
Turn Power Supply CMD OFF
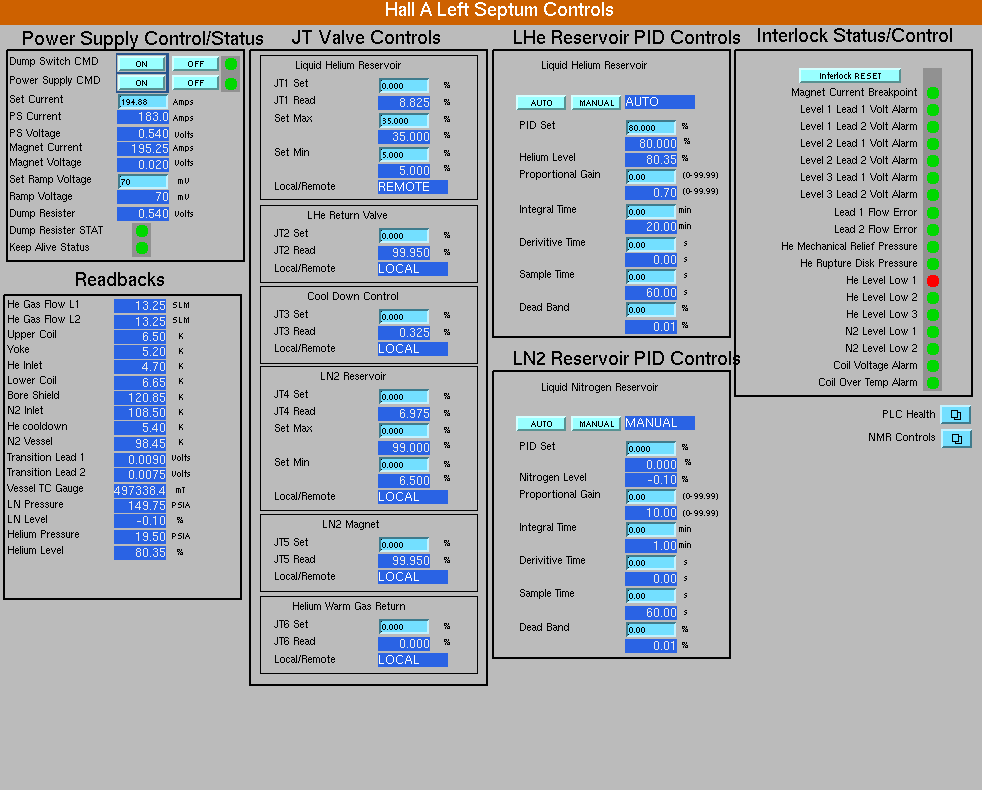click(195, 83)
